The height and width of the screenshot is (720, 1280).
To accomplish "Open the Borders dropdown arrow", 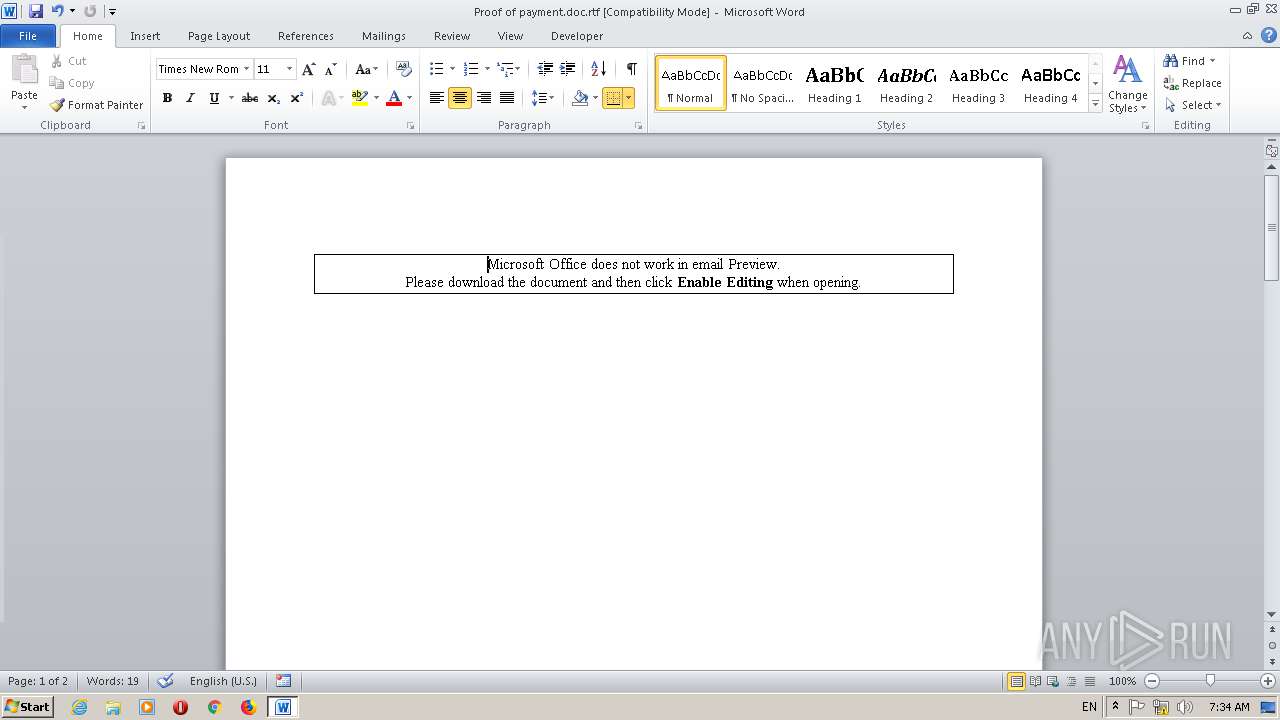I will click(628, 98).
